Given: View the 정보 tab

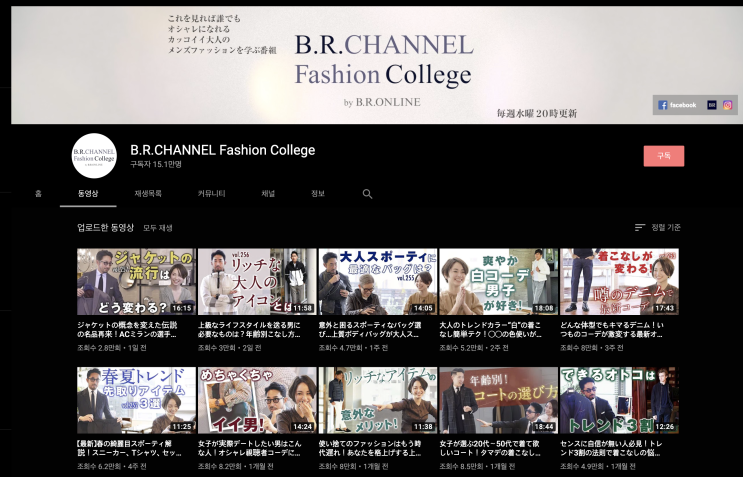Looking at the screenshot, I should [x=317, y=193].
